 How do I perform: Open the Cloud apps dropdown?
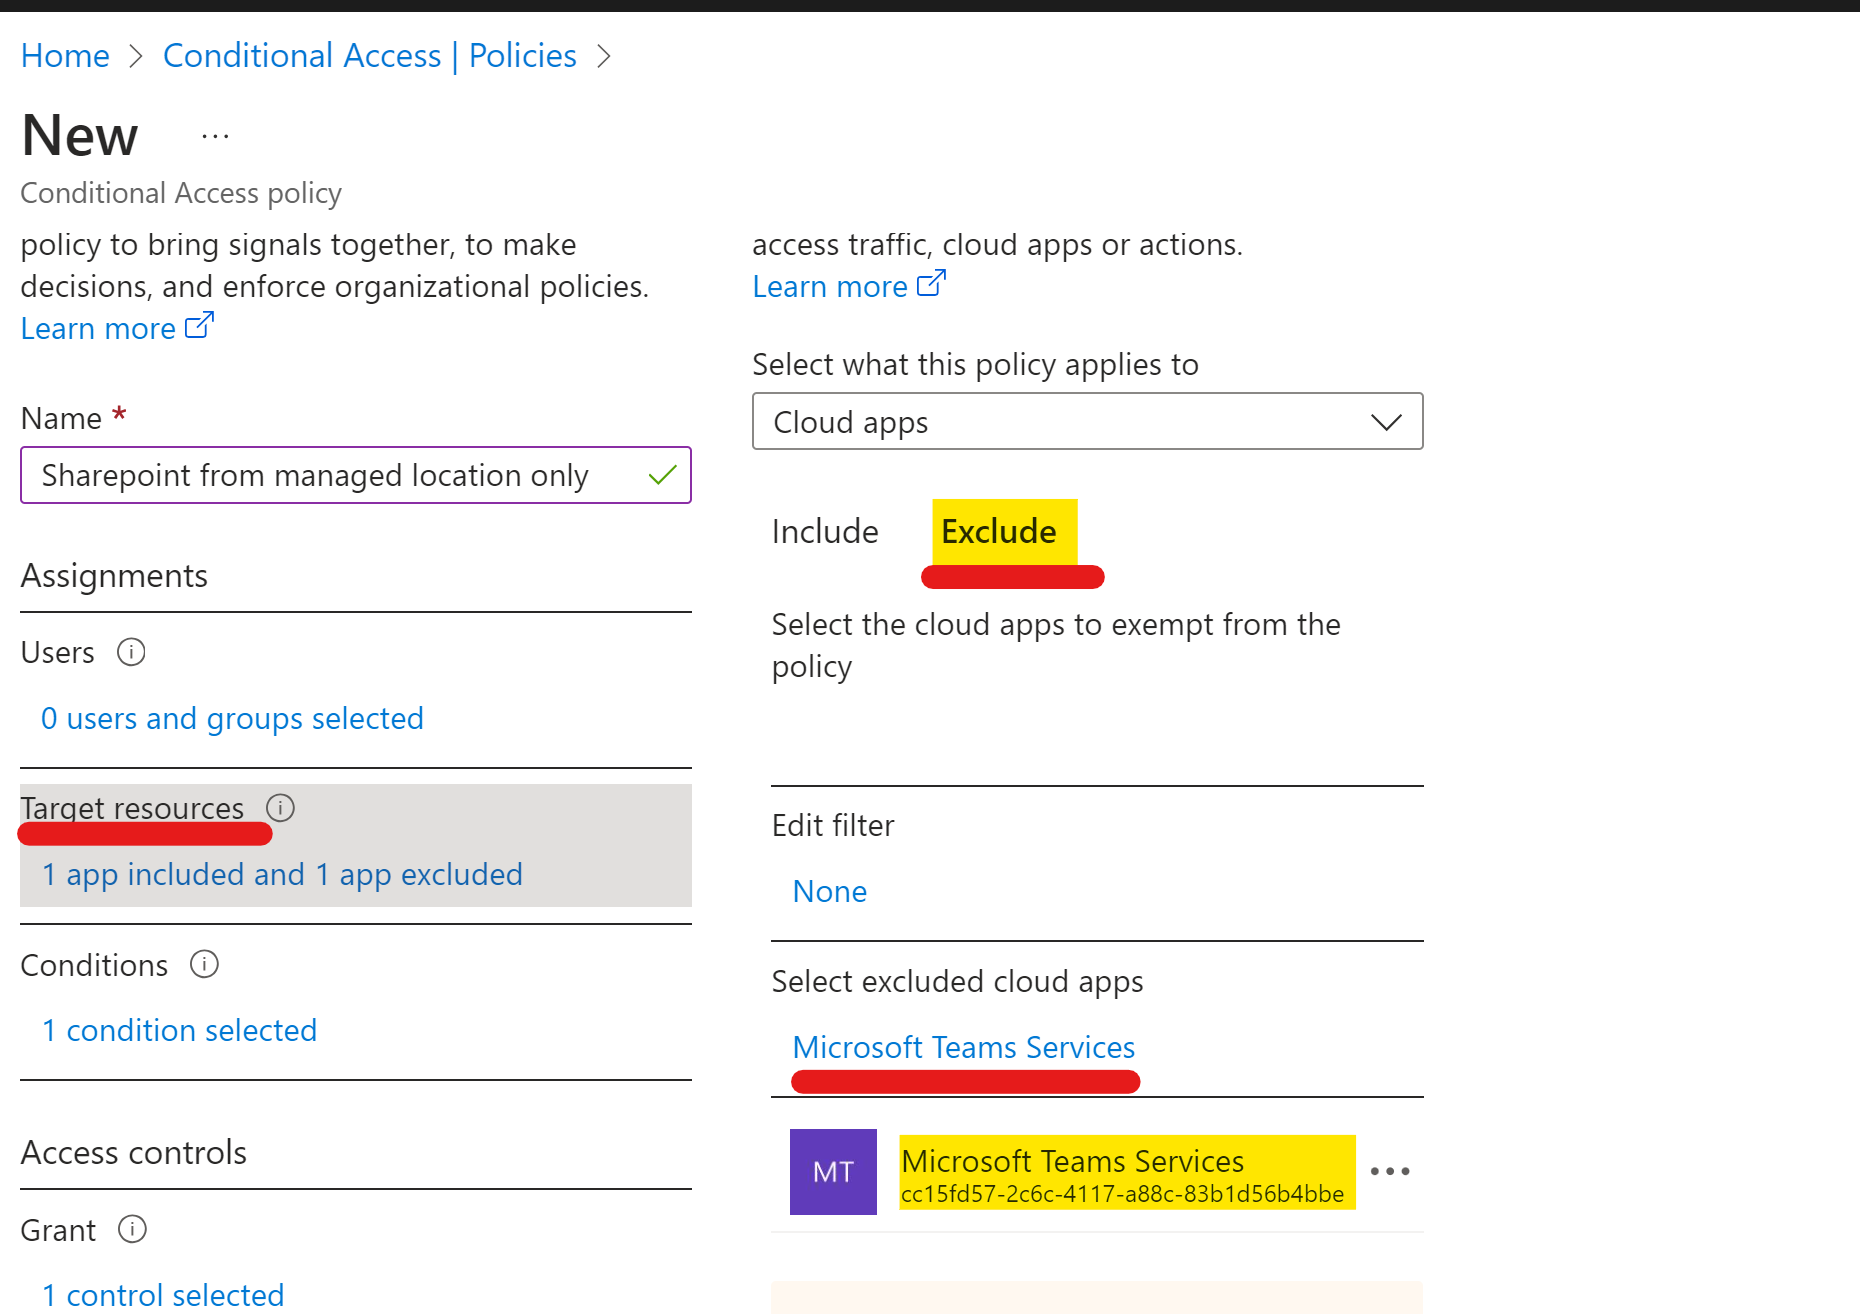click(1087, 422)
